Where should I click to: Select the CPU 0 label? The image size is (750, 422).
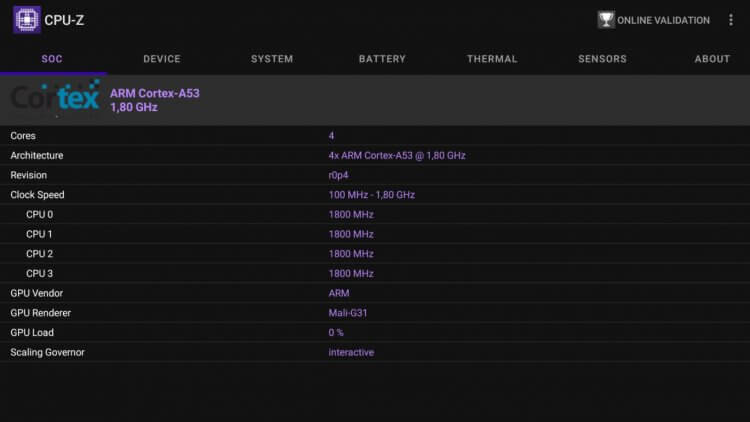click(40, 214)
